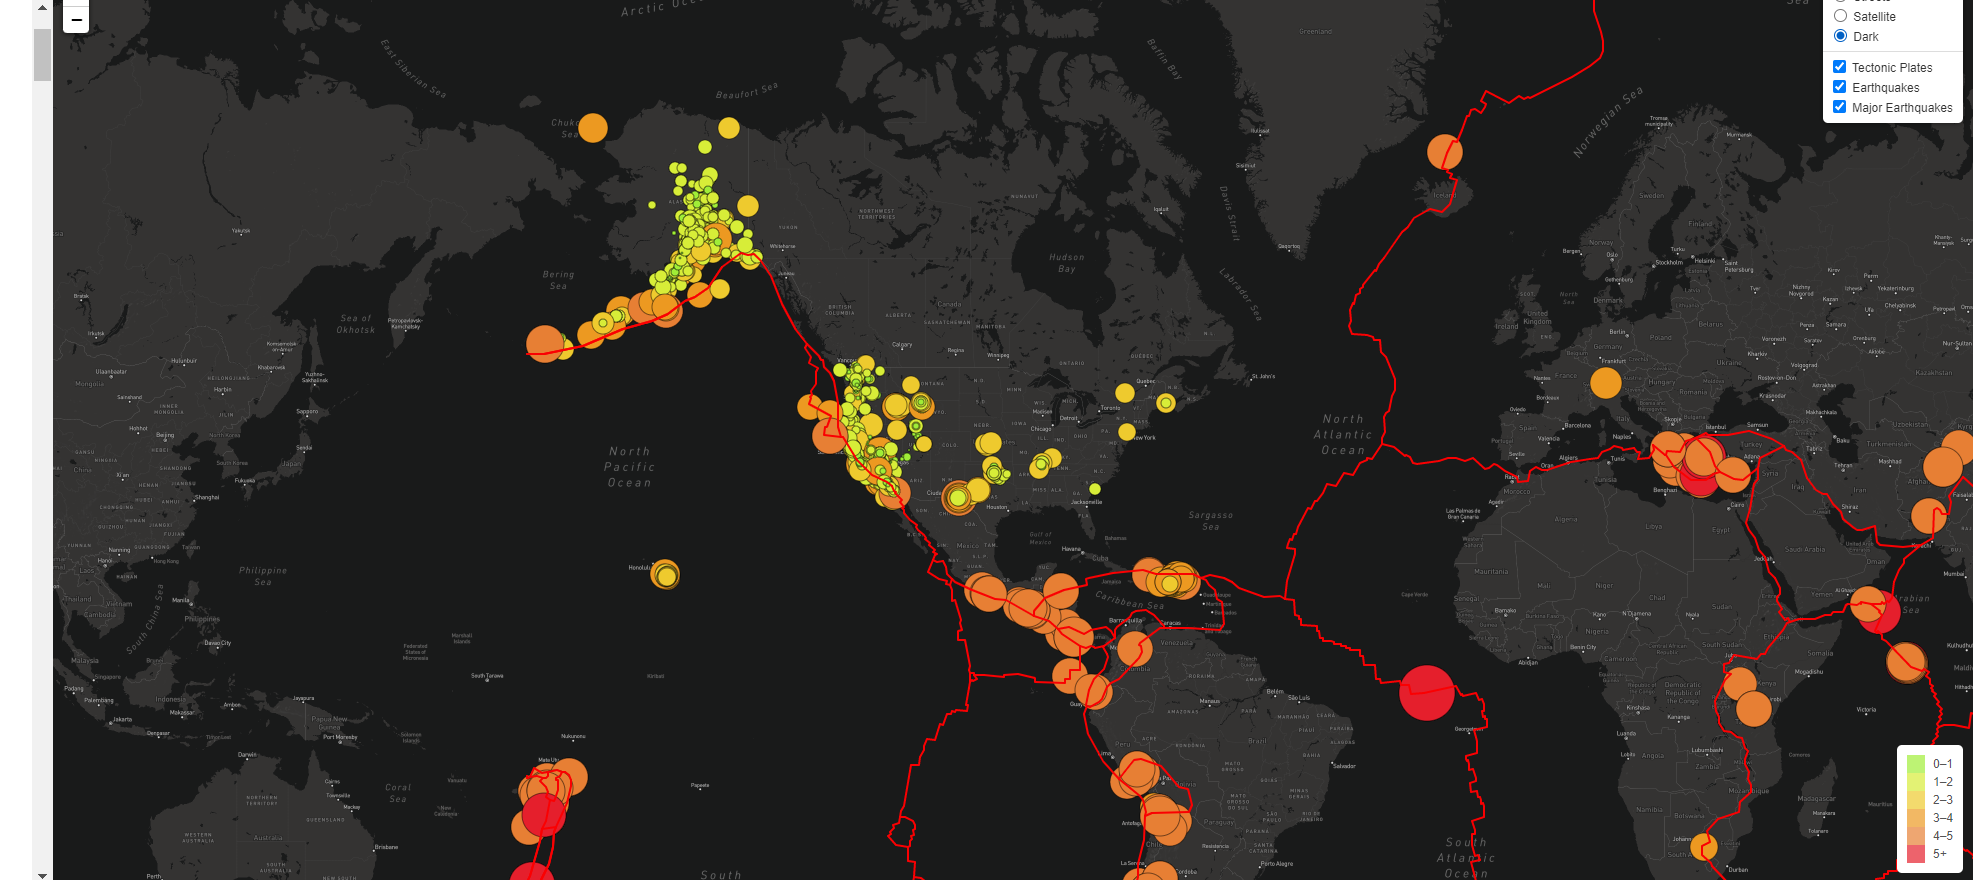Image resolution: width=1973 pixels, height=880 pixels.
Task: Open the red earthquake circle near Gulf of Aden
Action: [x=1880, y=612]
